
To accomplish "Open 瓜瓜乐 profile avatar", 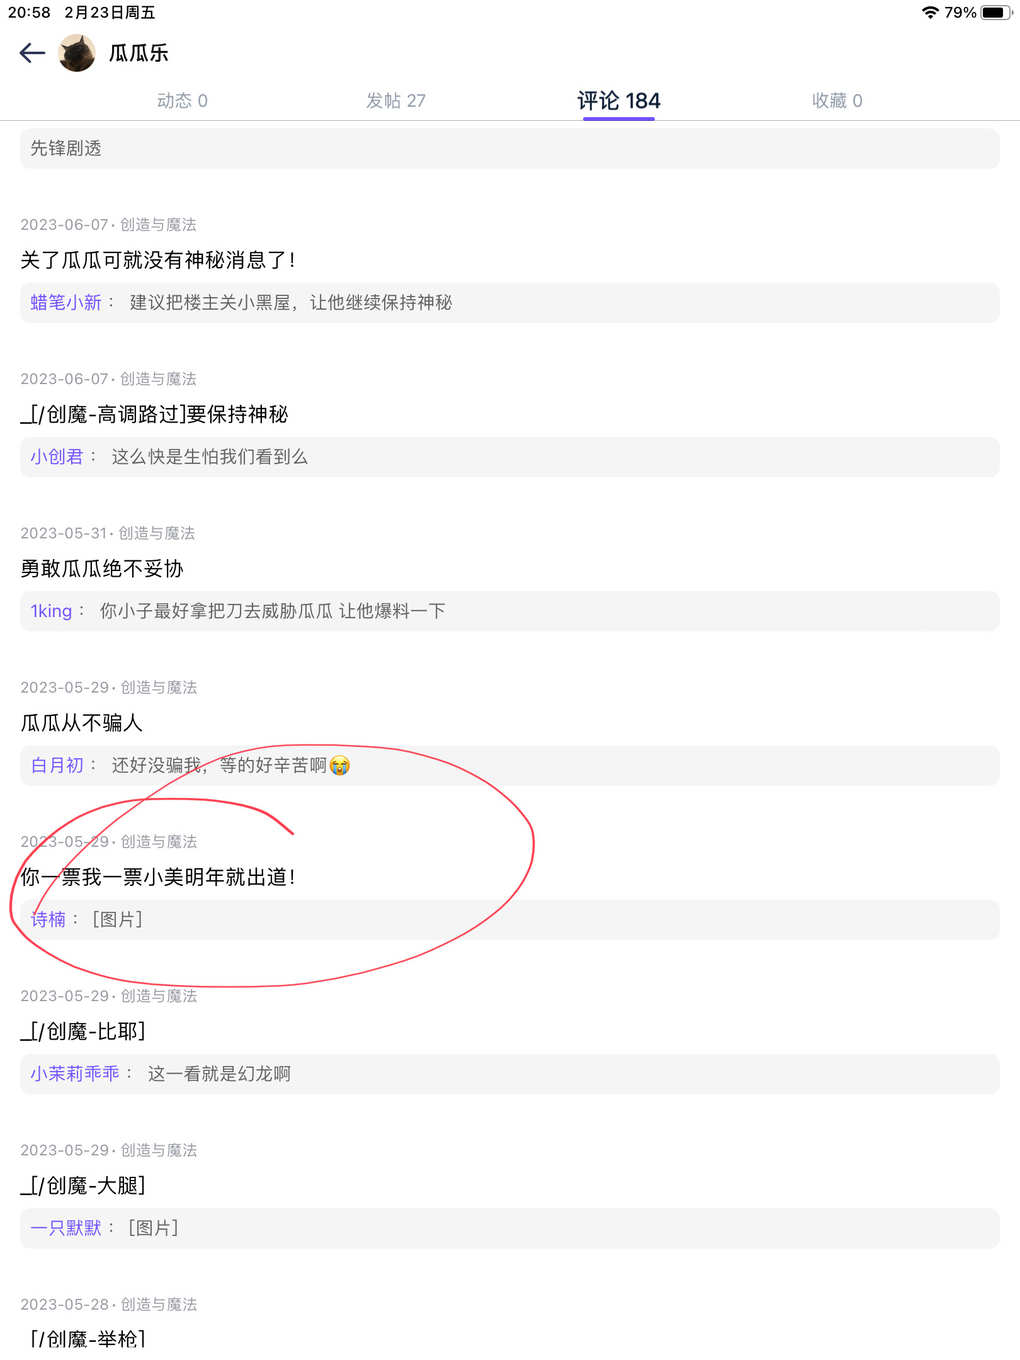I will [77, 53].
